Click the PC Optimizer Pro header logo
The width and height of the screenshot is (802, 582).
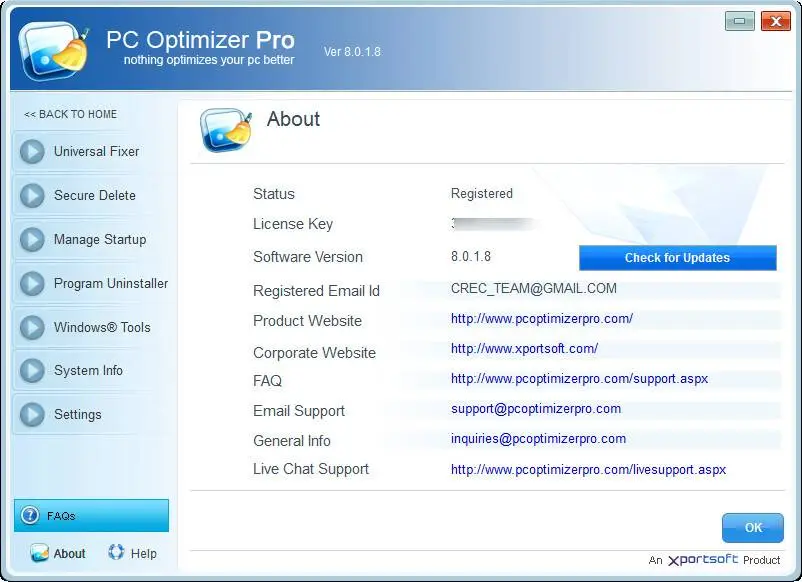(x=53, y=51)
